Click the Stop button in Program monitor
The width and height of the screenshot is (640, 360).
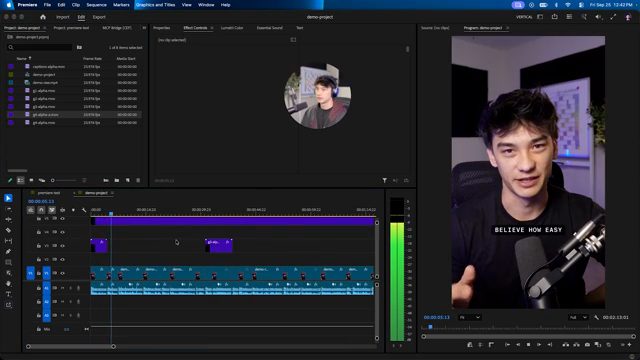pyautogui.click(x=528, y=344)
